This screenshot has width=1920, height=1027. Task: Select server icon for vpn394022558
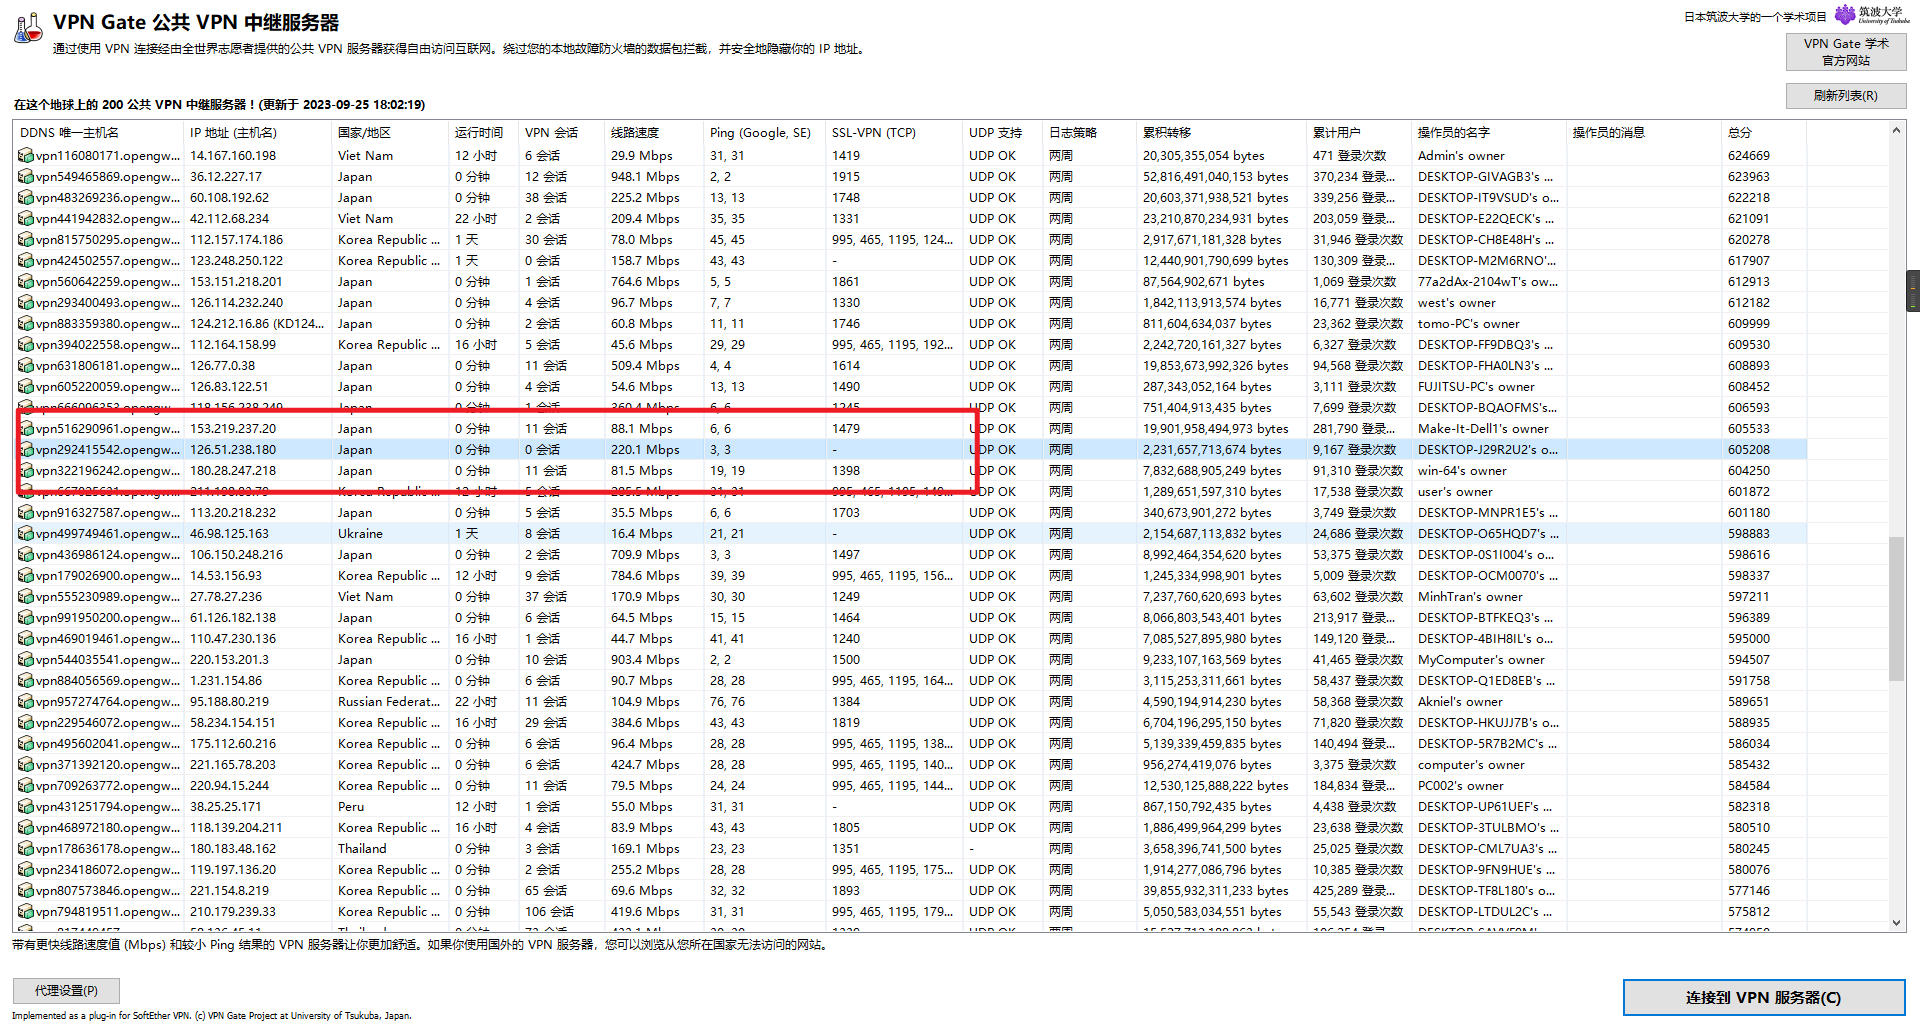(26, 345)
